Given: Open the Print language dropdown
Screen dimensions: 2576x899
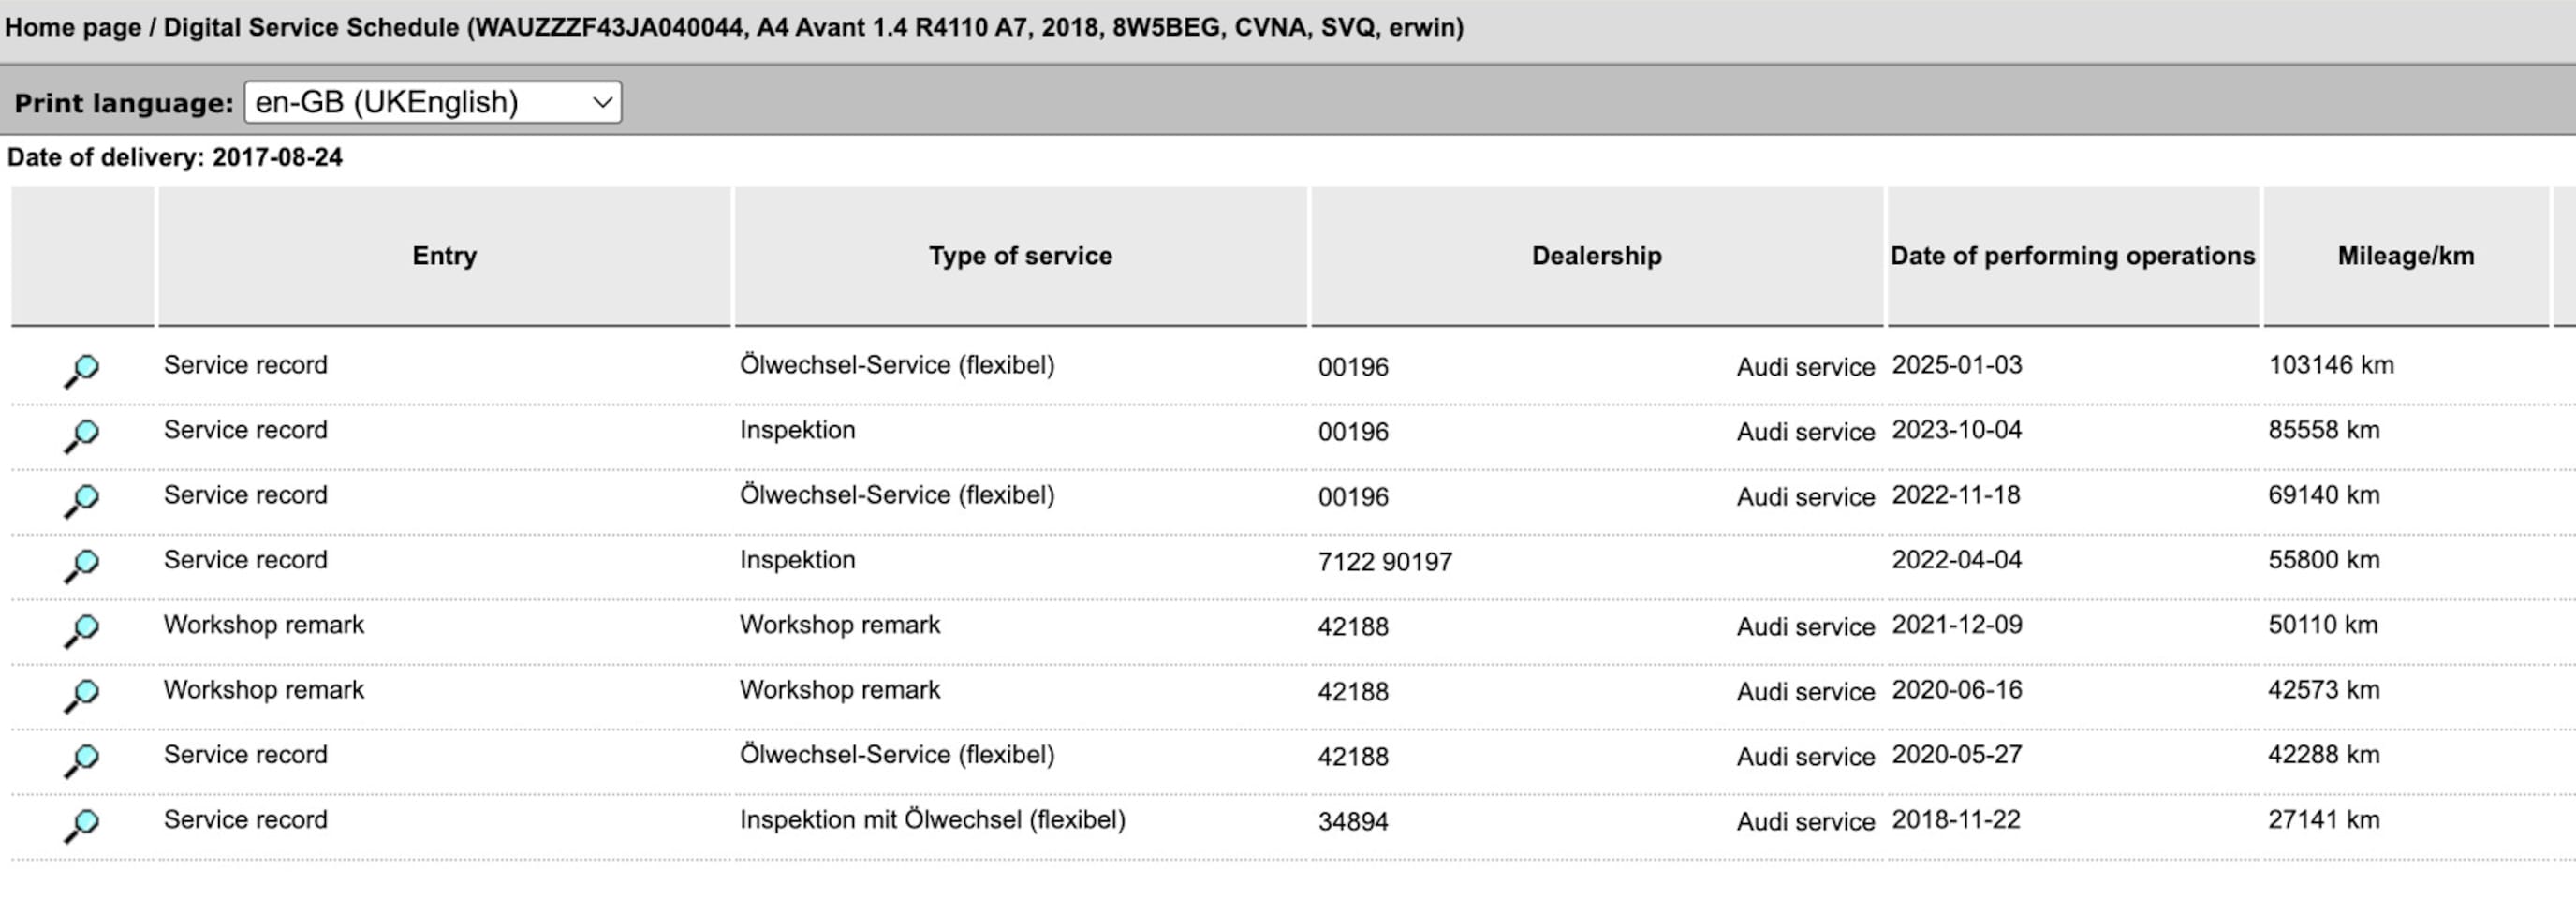Looking at the screenshot, I should pos(432,102).
